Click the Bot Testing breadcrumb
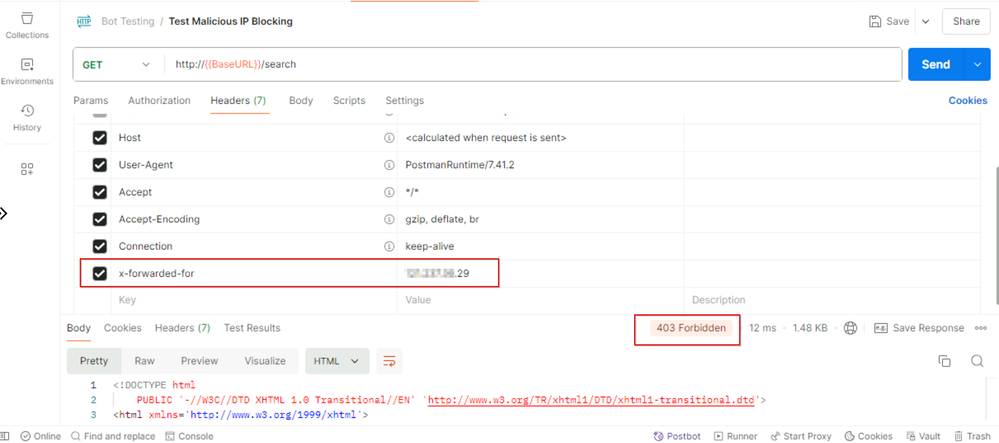Screen dimensions: 999x443 tap(128, 21)
